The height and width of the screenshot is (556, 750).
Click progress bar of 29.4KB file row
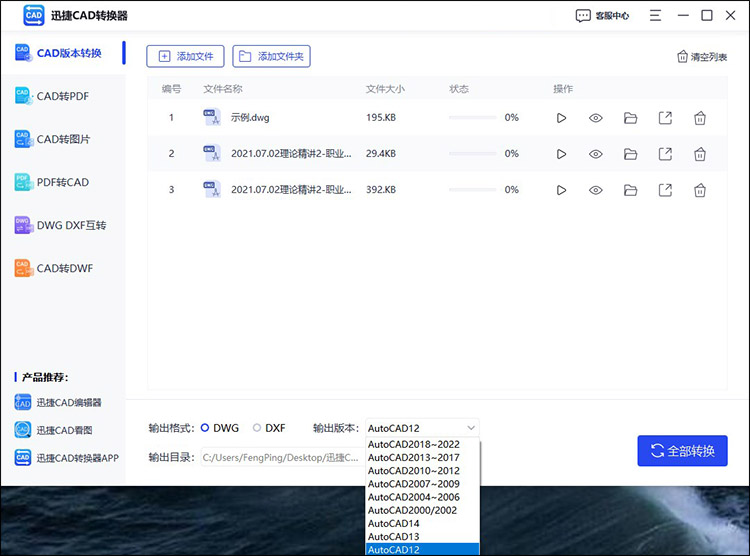tap(473, 154)
